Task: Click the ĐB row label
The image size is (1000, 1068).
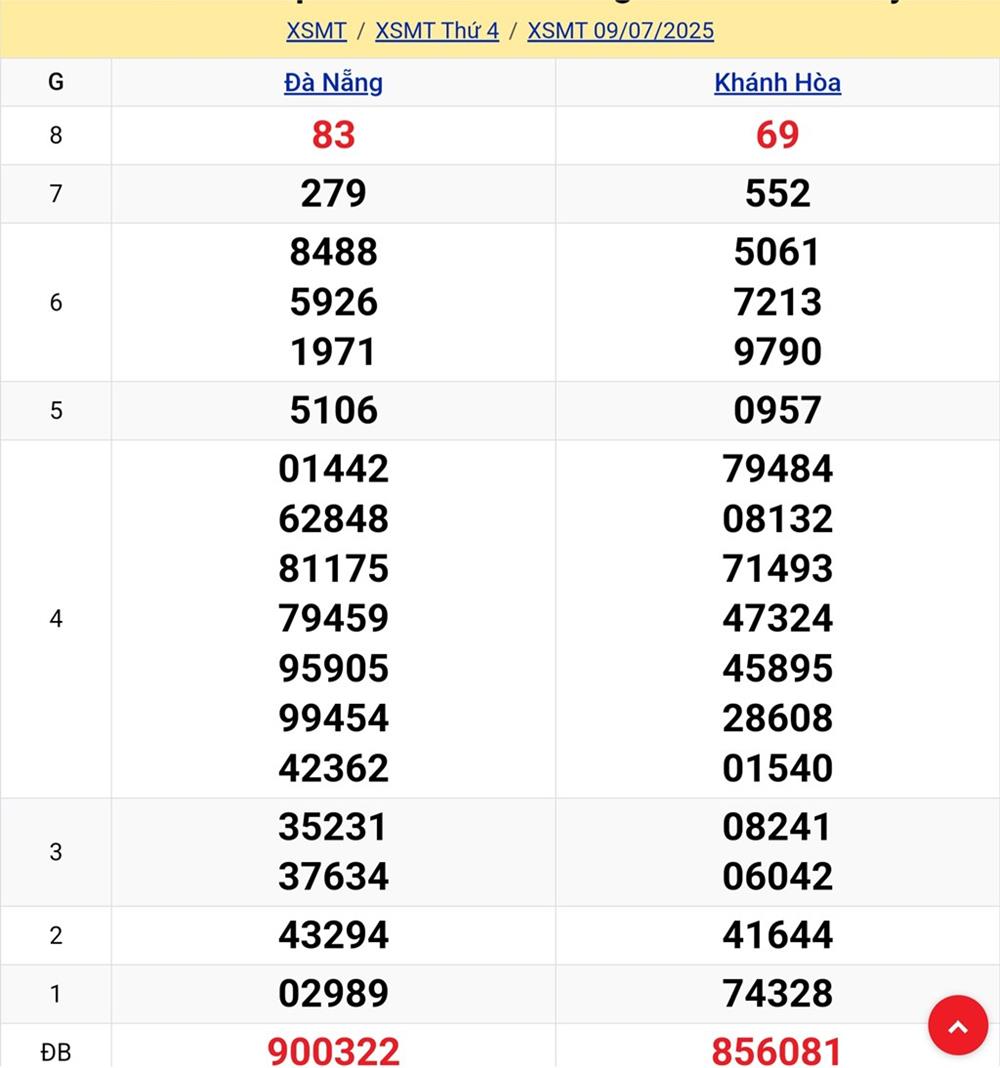Action: (x=56, y=1051)
